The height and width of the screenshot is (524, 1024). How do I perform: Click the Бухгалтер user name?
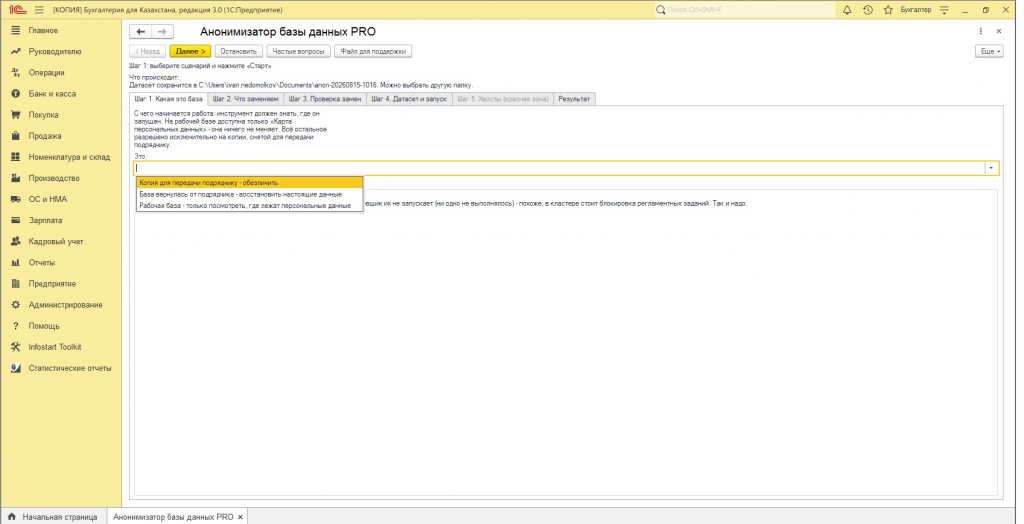coord(916,10)
